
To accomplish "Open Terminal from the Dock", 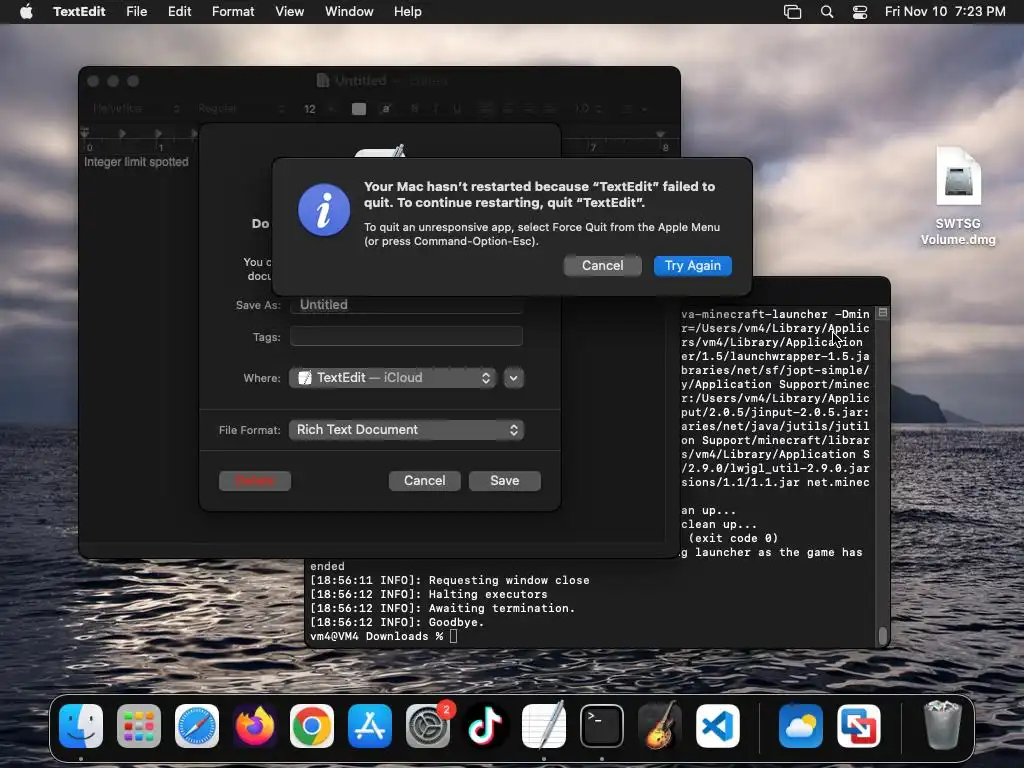I will 601,726.
